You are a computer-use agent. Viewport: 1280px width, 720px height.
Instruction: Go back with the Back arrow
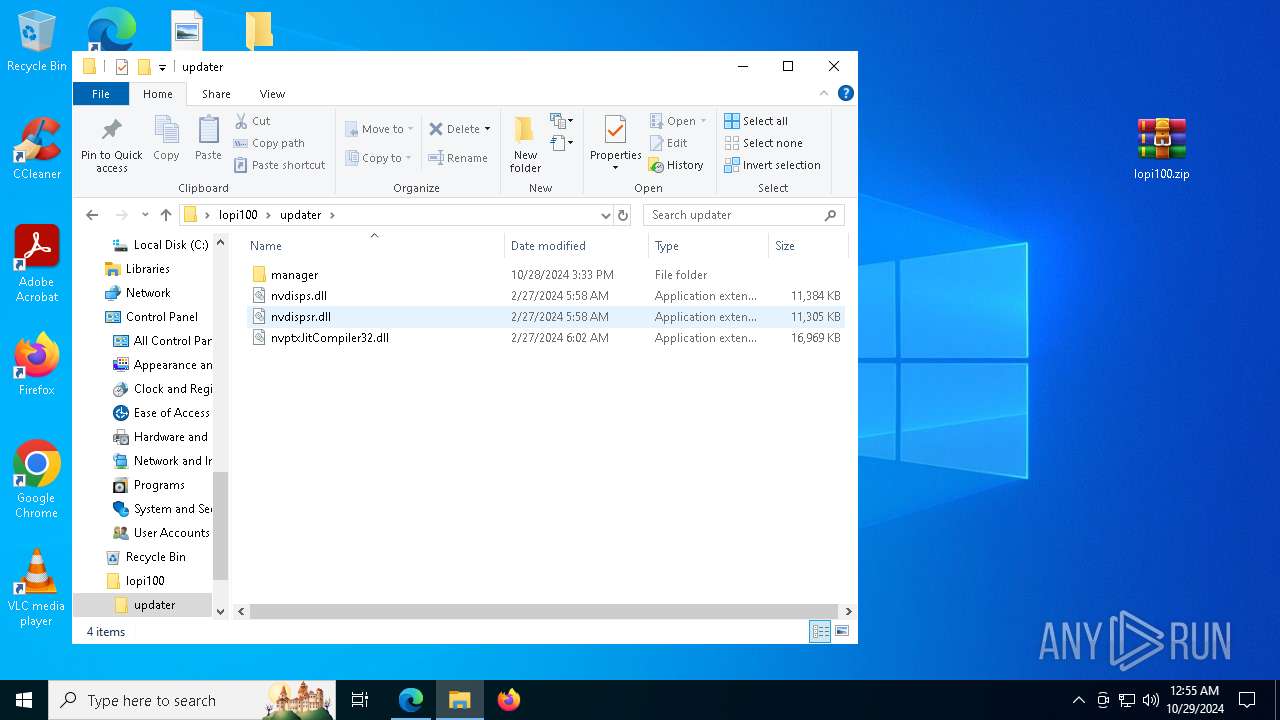pos(92,215)
